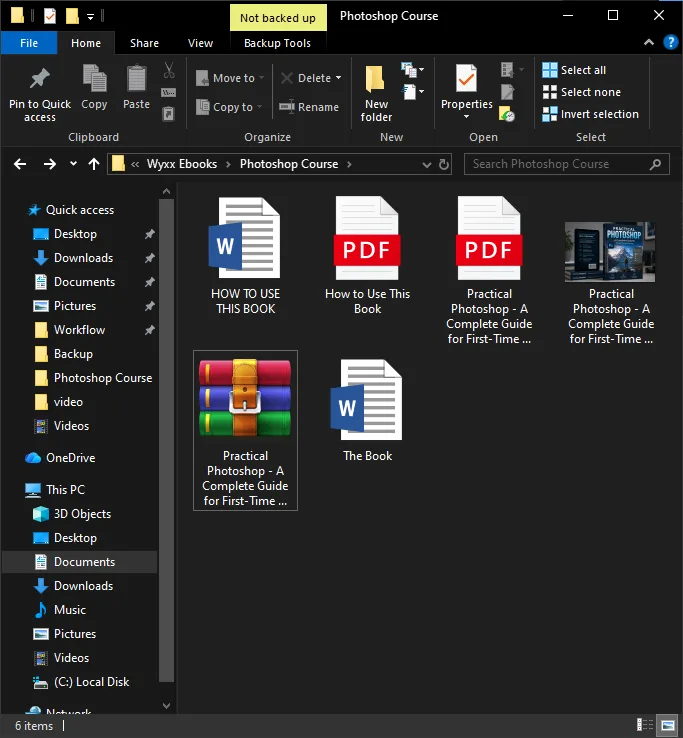Click the Edit icon in Open group

click(x=507, y=92)
